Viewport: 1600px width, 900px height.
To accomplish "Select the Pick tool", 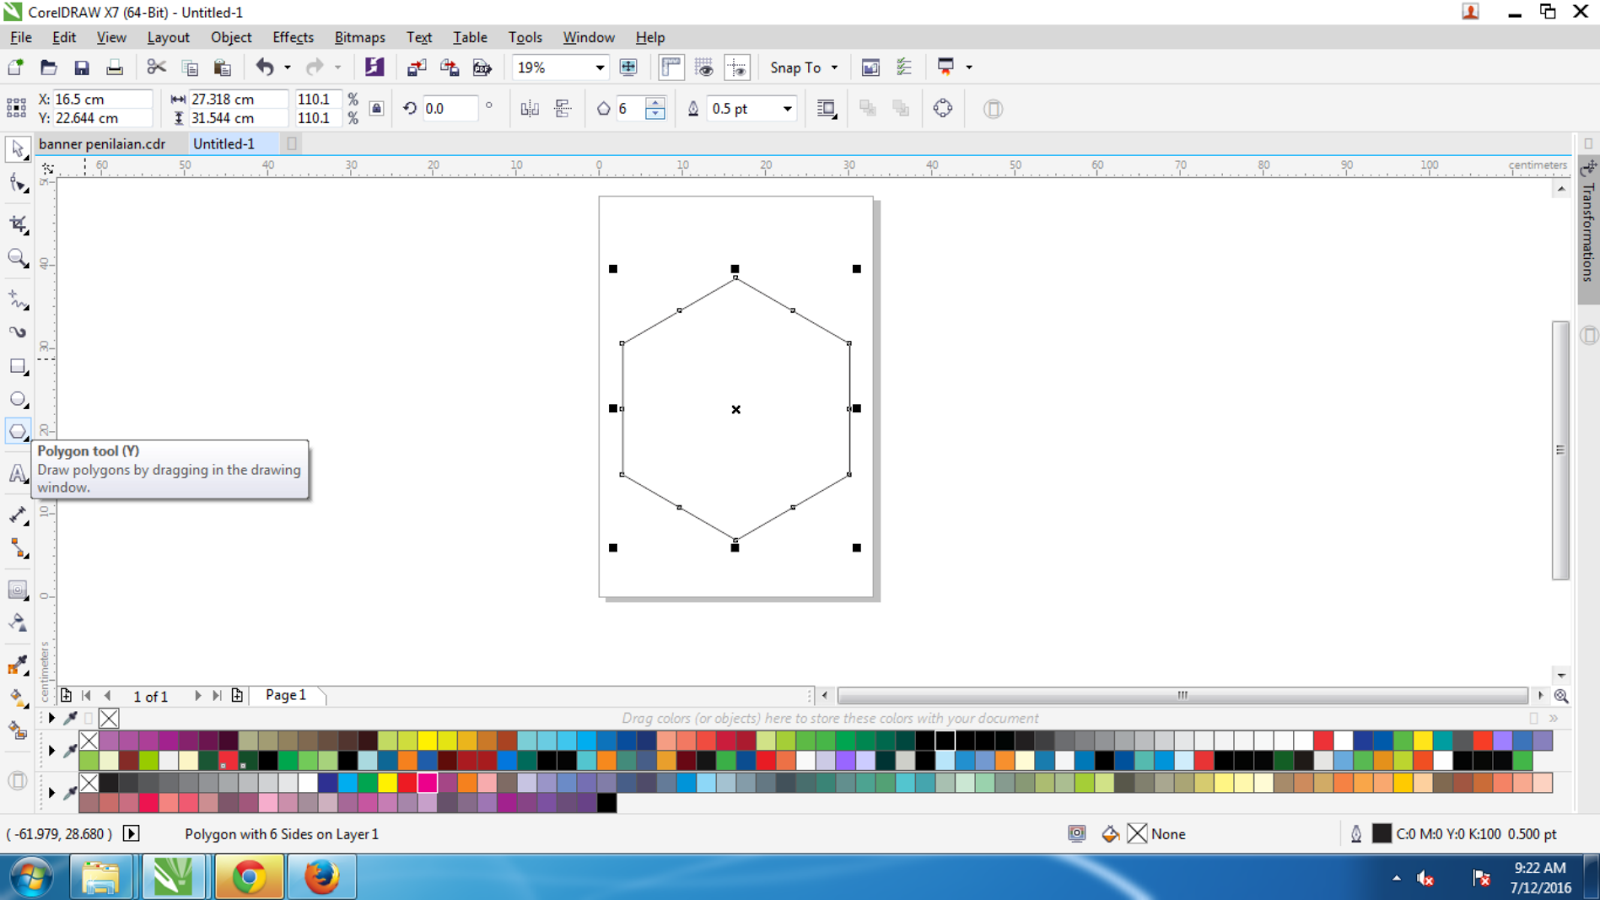I will click(17, 150).
